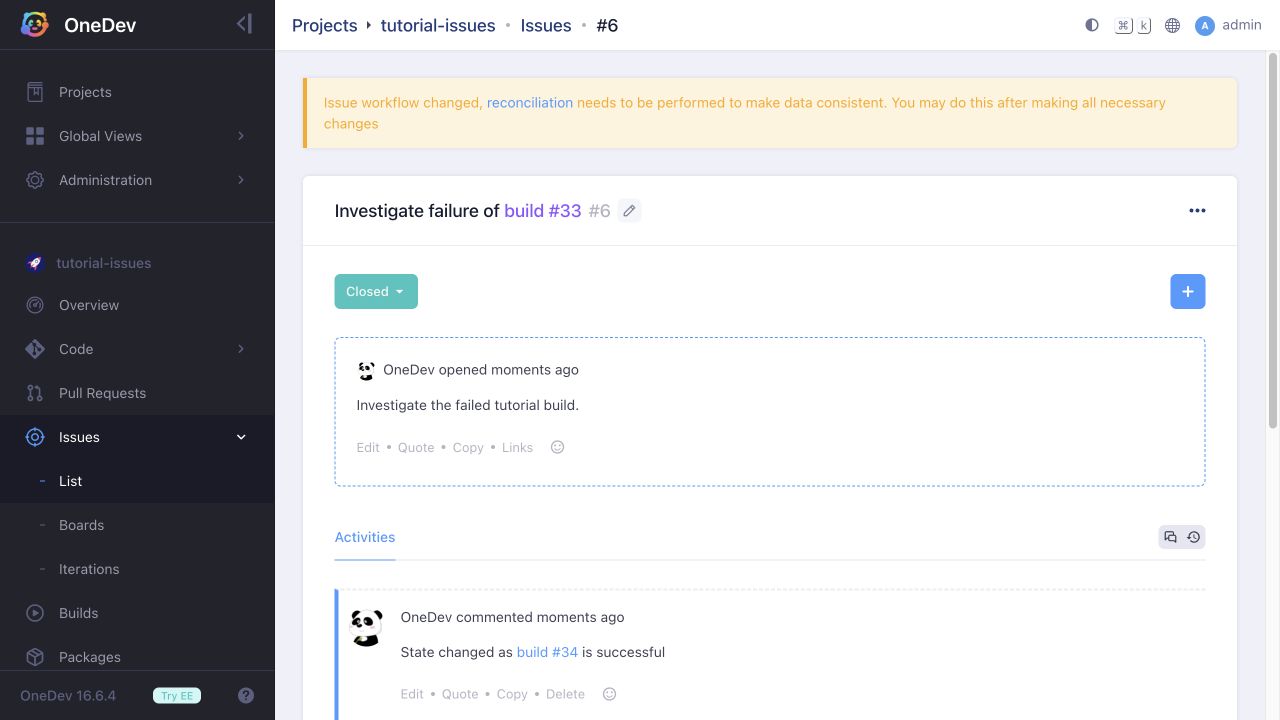The width and height of the screenshot is (1280, 720).
Task: Expand the Code submenu chevron
Action: (241, 349)
